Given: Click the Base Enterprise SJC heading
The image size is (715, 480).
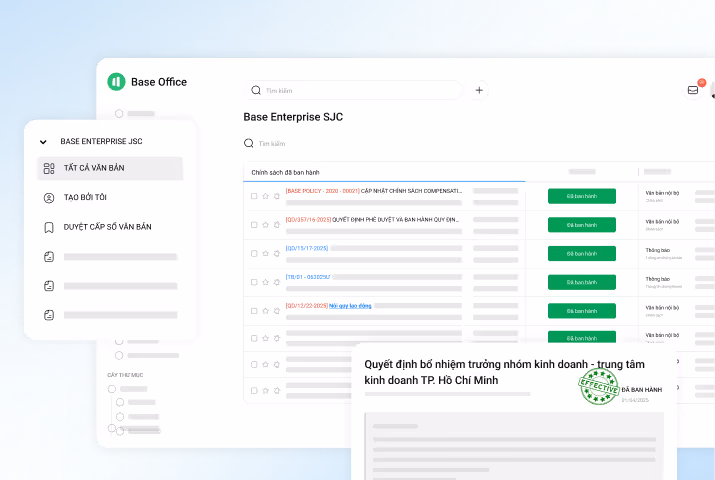Looking at the screenshot, I should (293, 117).
